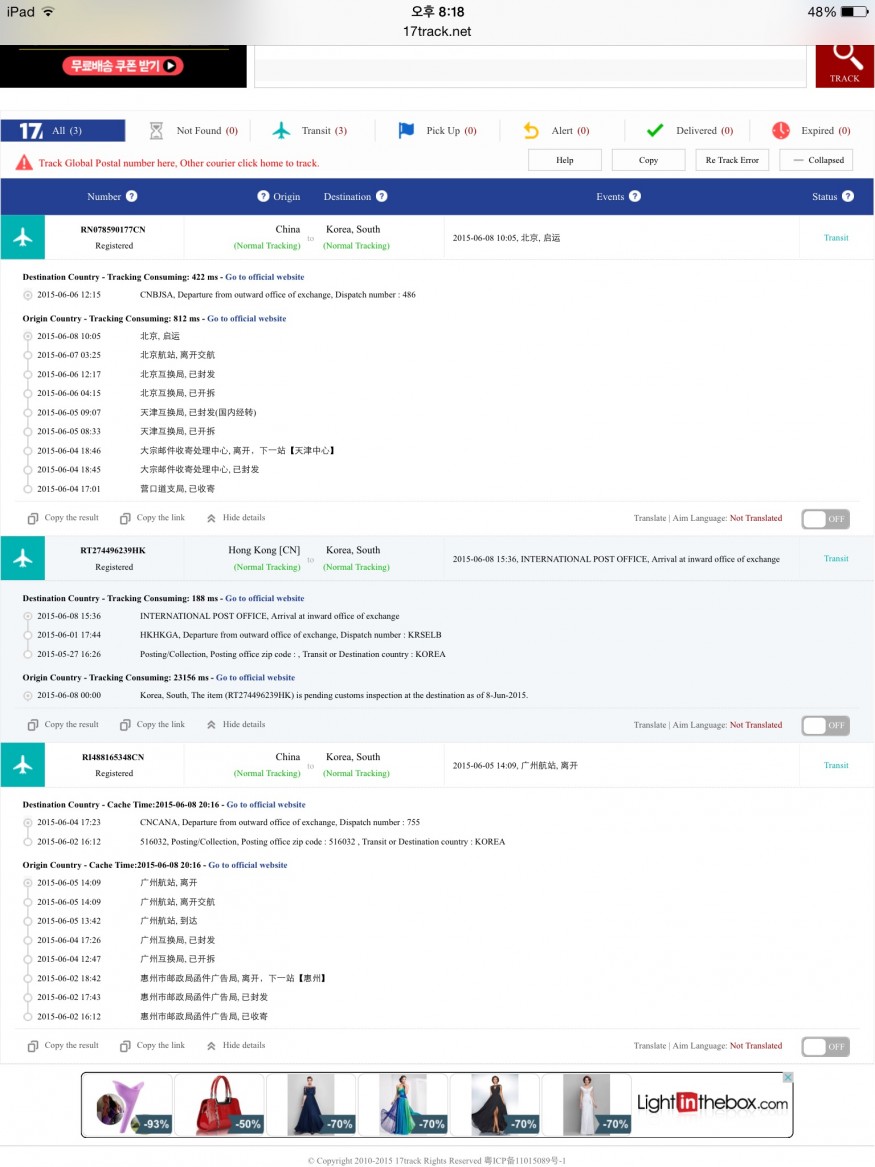Toggle translation switch for RT274496239HK
875x1167 pixels.
[x=826, y=725]
